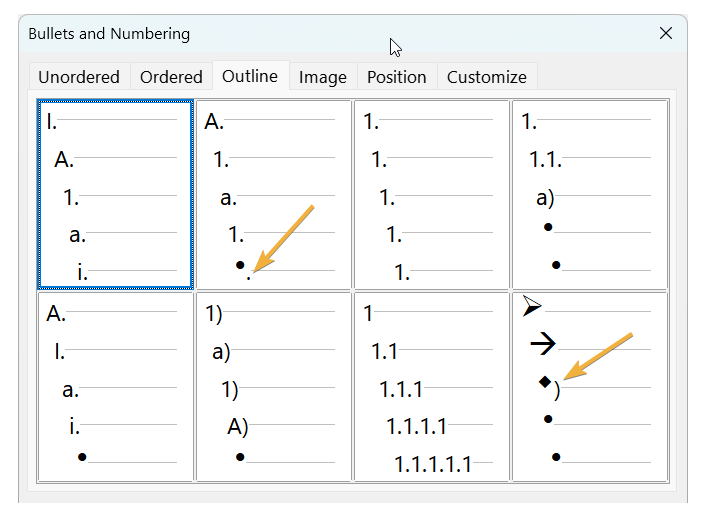This screenshot has height=521, width=711.
Task: Click the right-pointing arrow bullet icon
Action: (x=542, y=344)
